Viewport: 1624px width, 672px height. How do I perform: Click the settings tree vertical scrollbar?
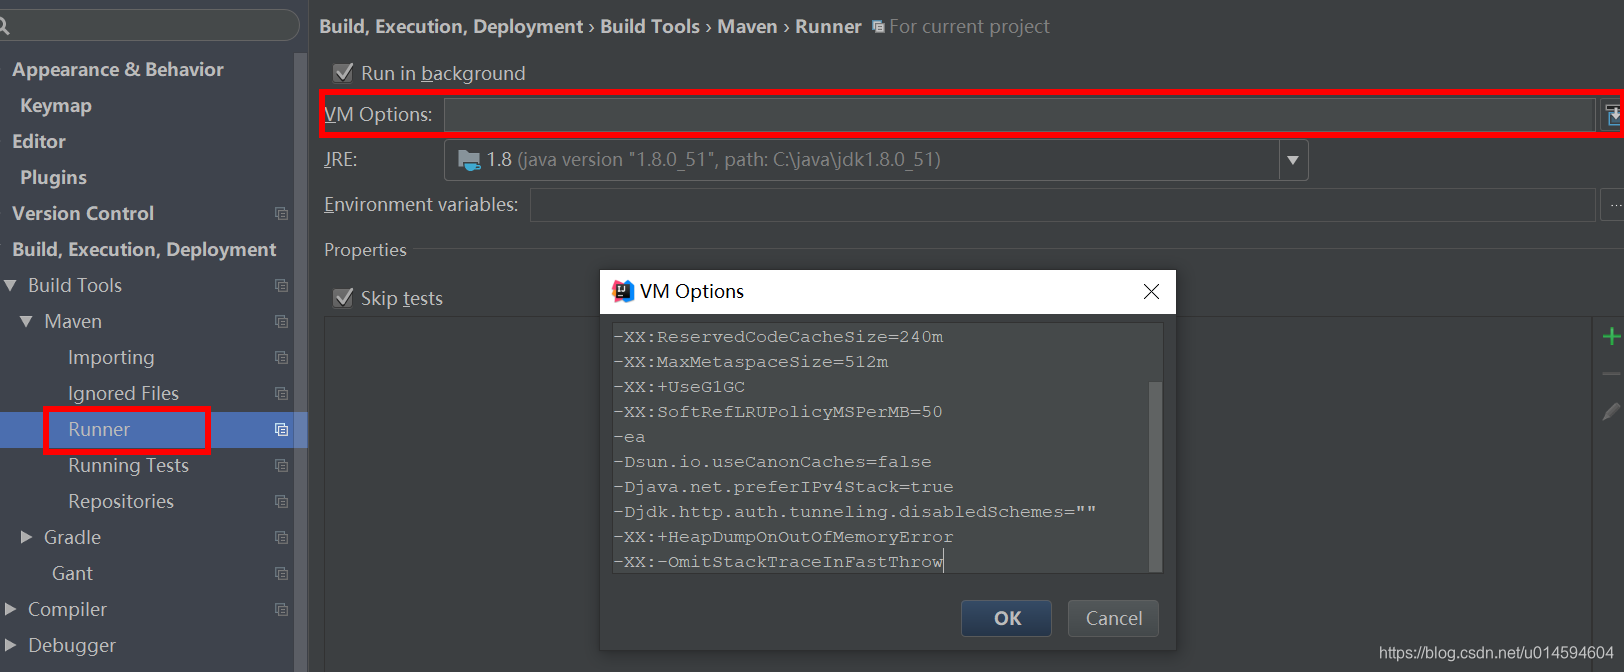(300, 360)
